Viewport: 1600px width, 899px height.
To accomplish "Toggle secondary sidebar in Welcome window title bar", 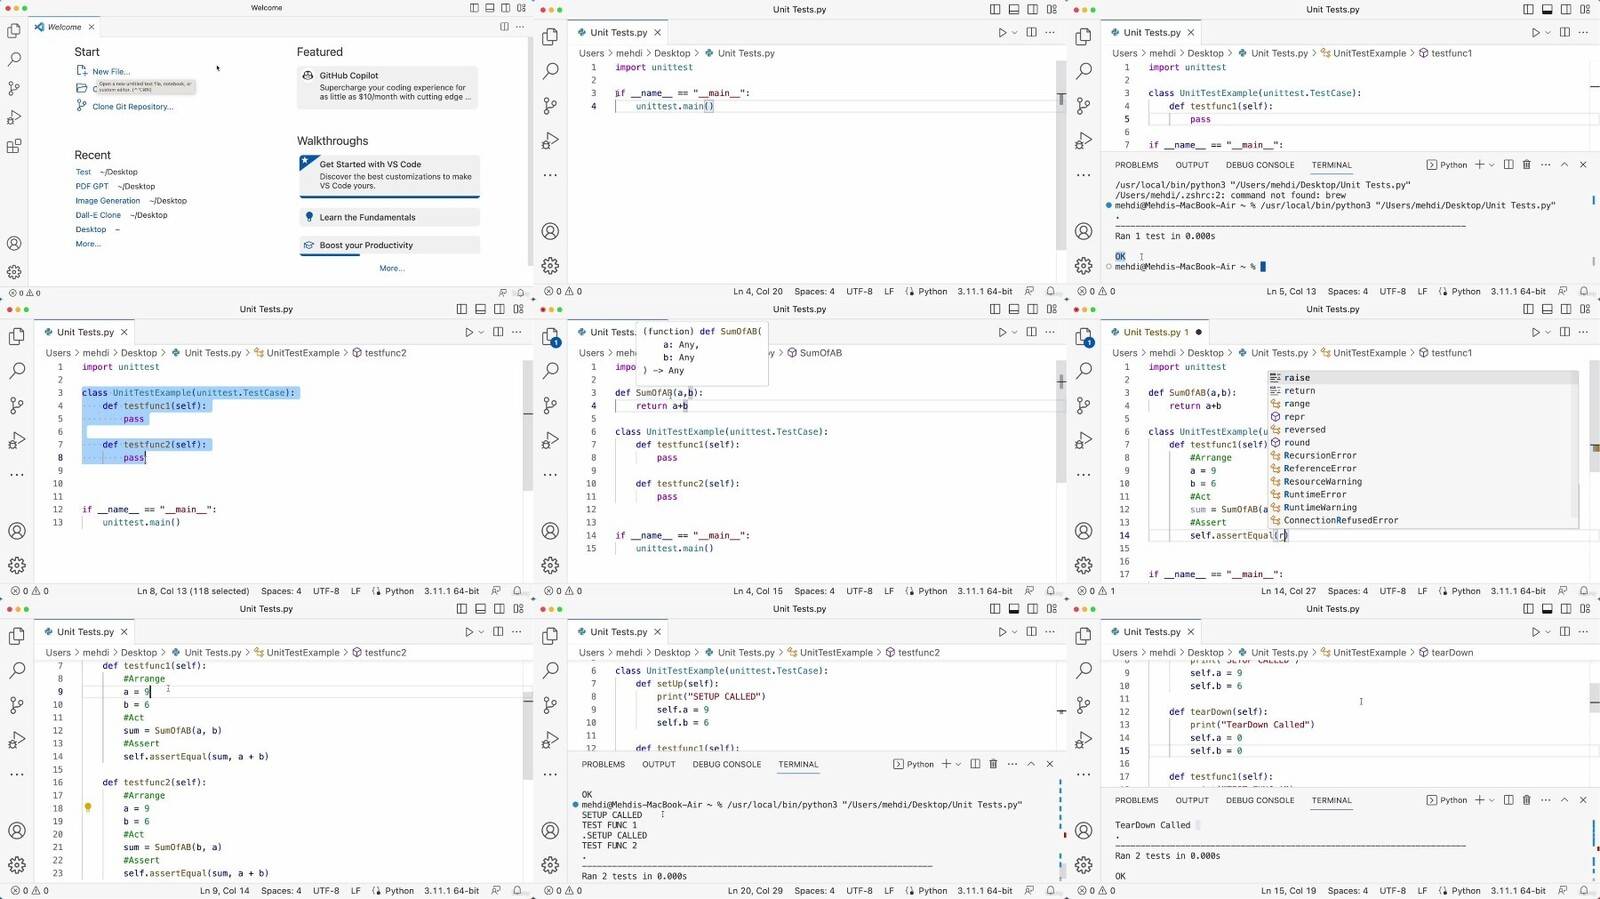I will point(506,8).
